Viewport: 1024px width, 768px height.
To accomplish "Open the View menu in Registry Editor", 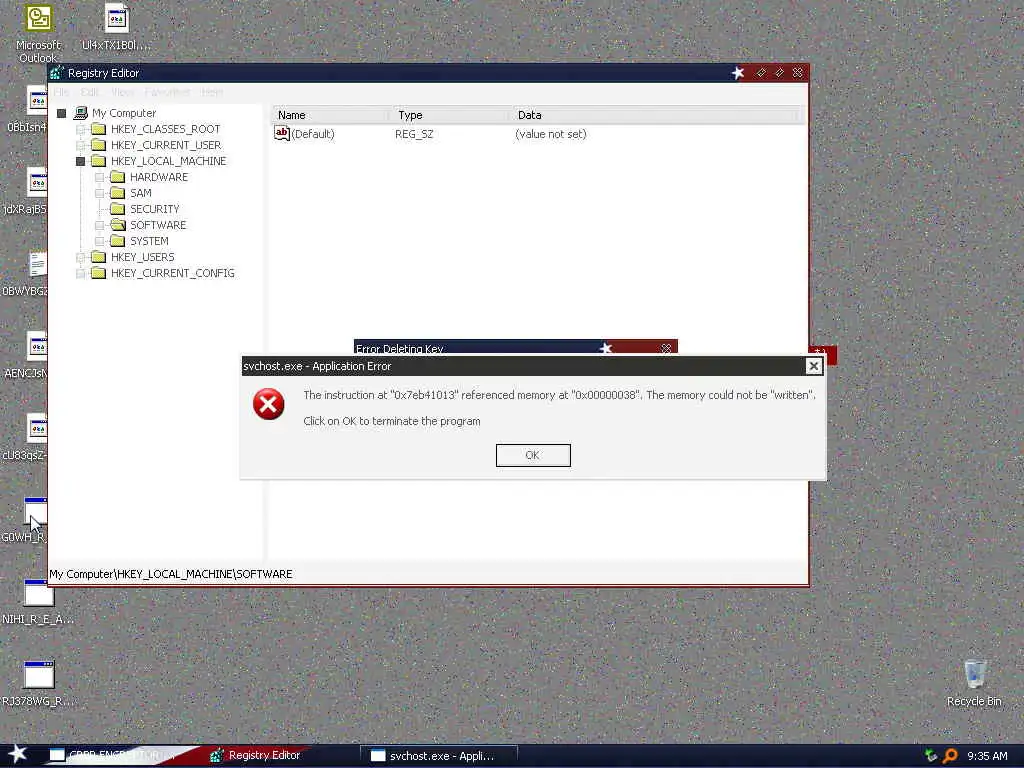I will (122, 92).
